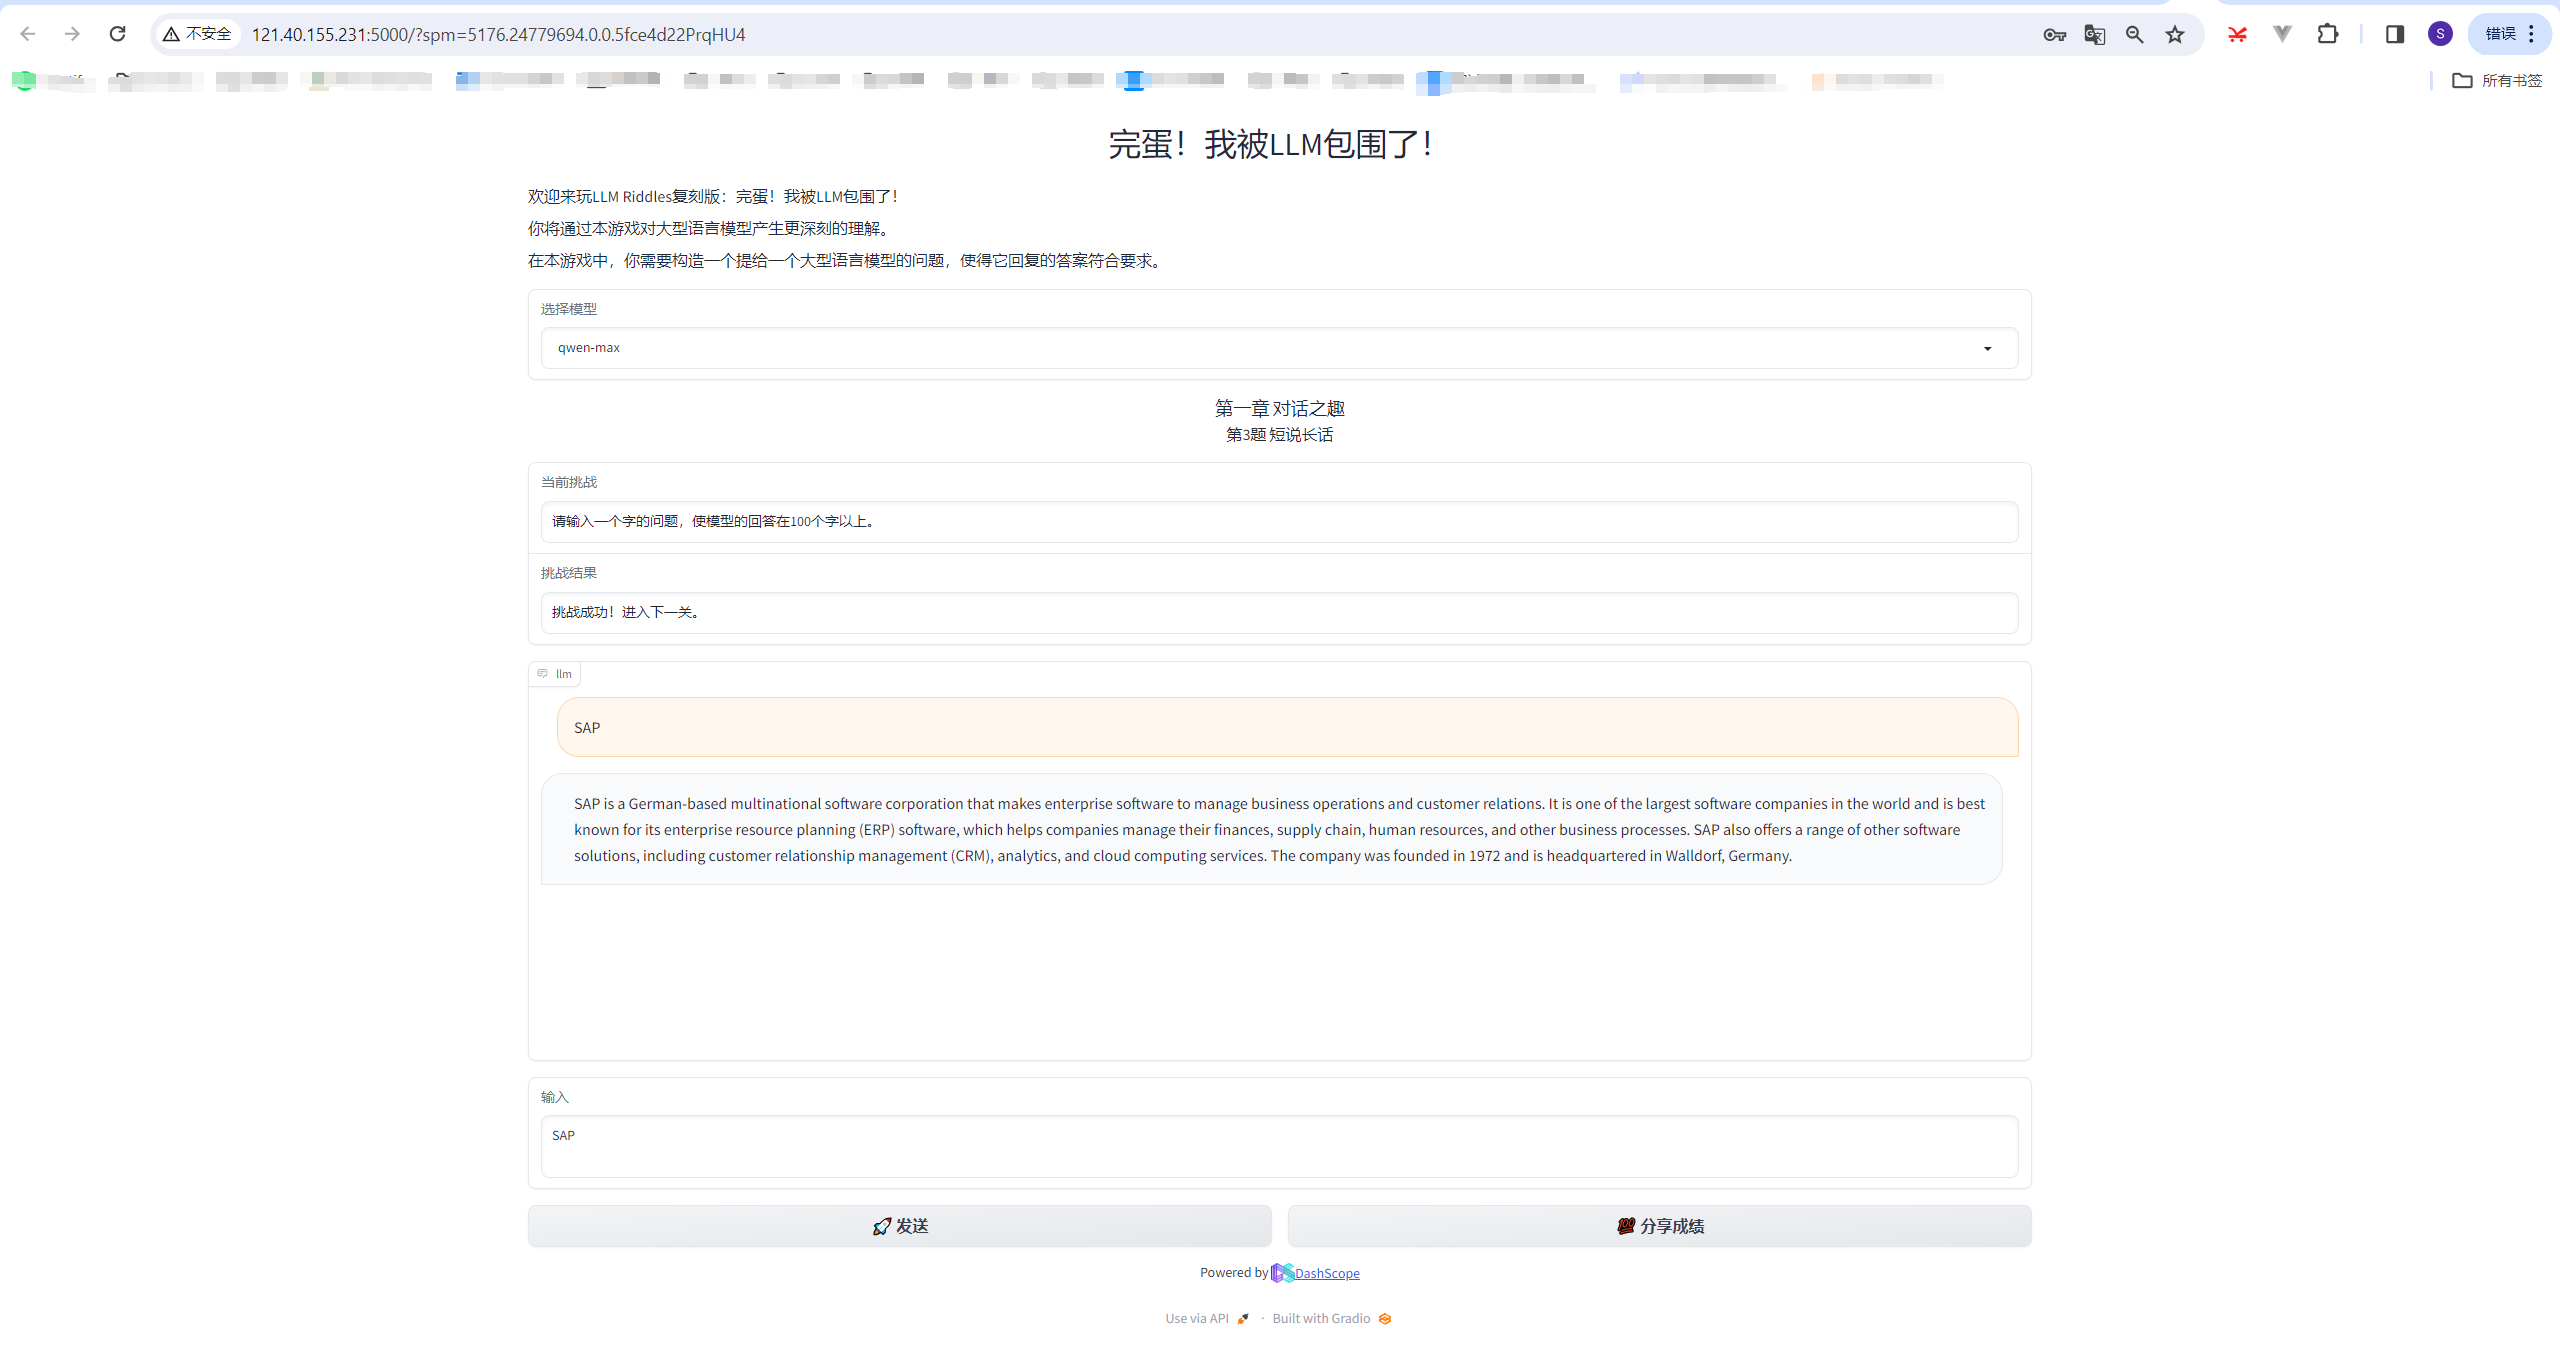
Task: Open the not-secure site info badge
Action: pyautogui.click(x=197, y=34)
